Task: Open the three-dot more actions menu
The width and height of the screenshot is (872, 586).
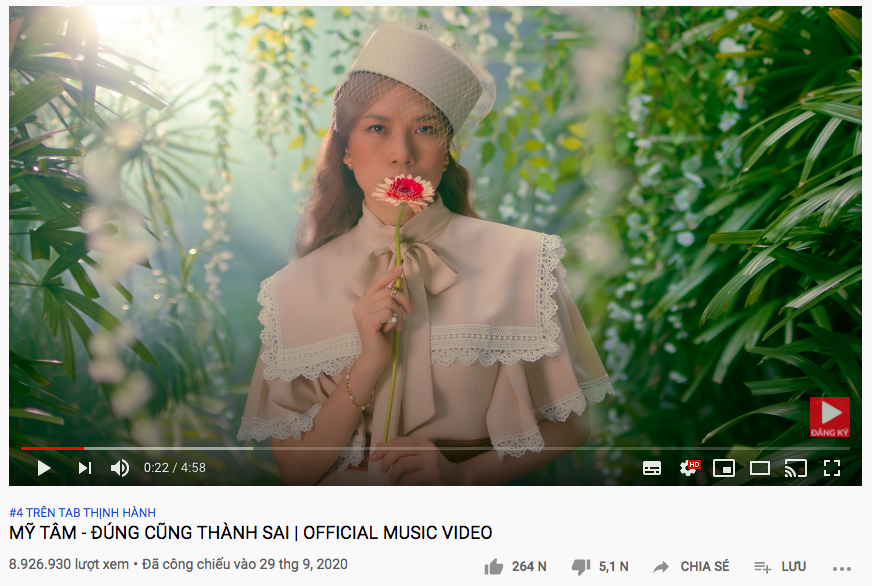Action: 842,568
